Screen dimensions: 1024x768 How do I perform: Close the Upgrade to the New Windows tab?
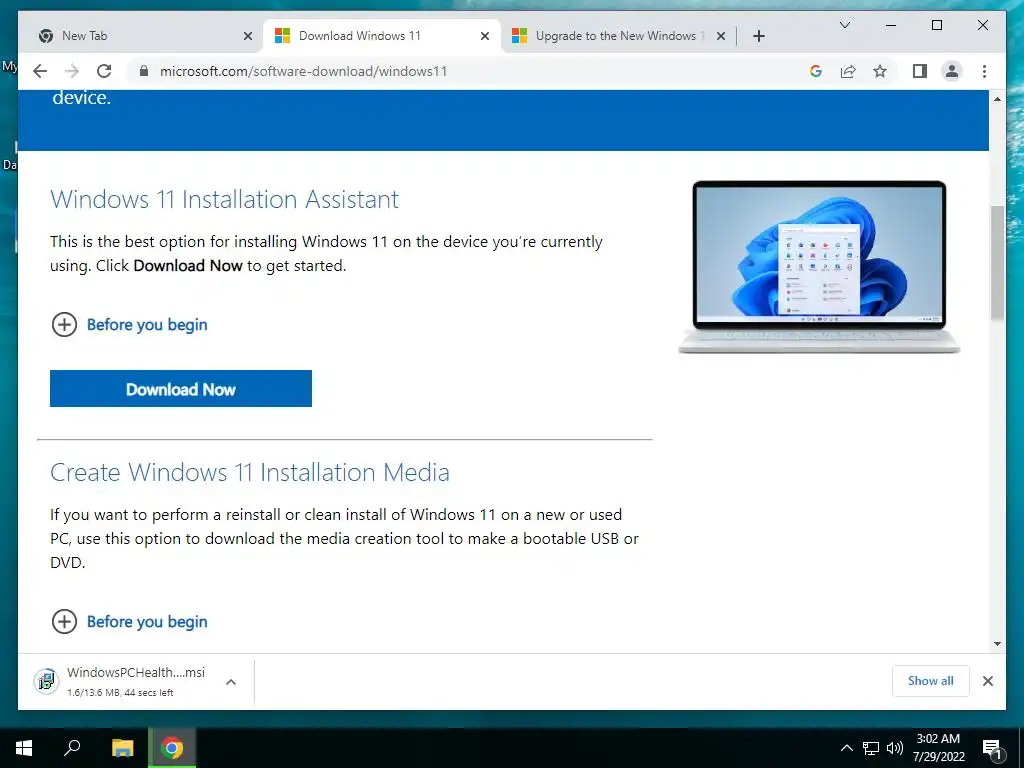[x=721, y=36]
